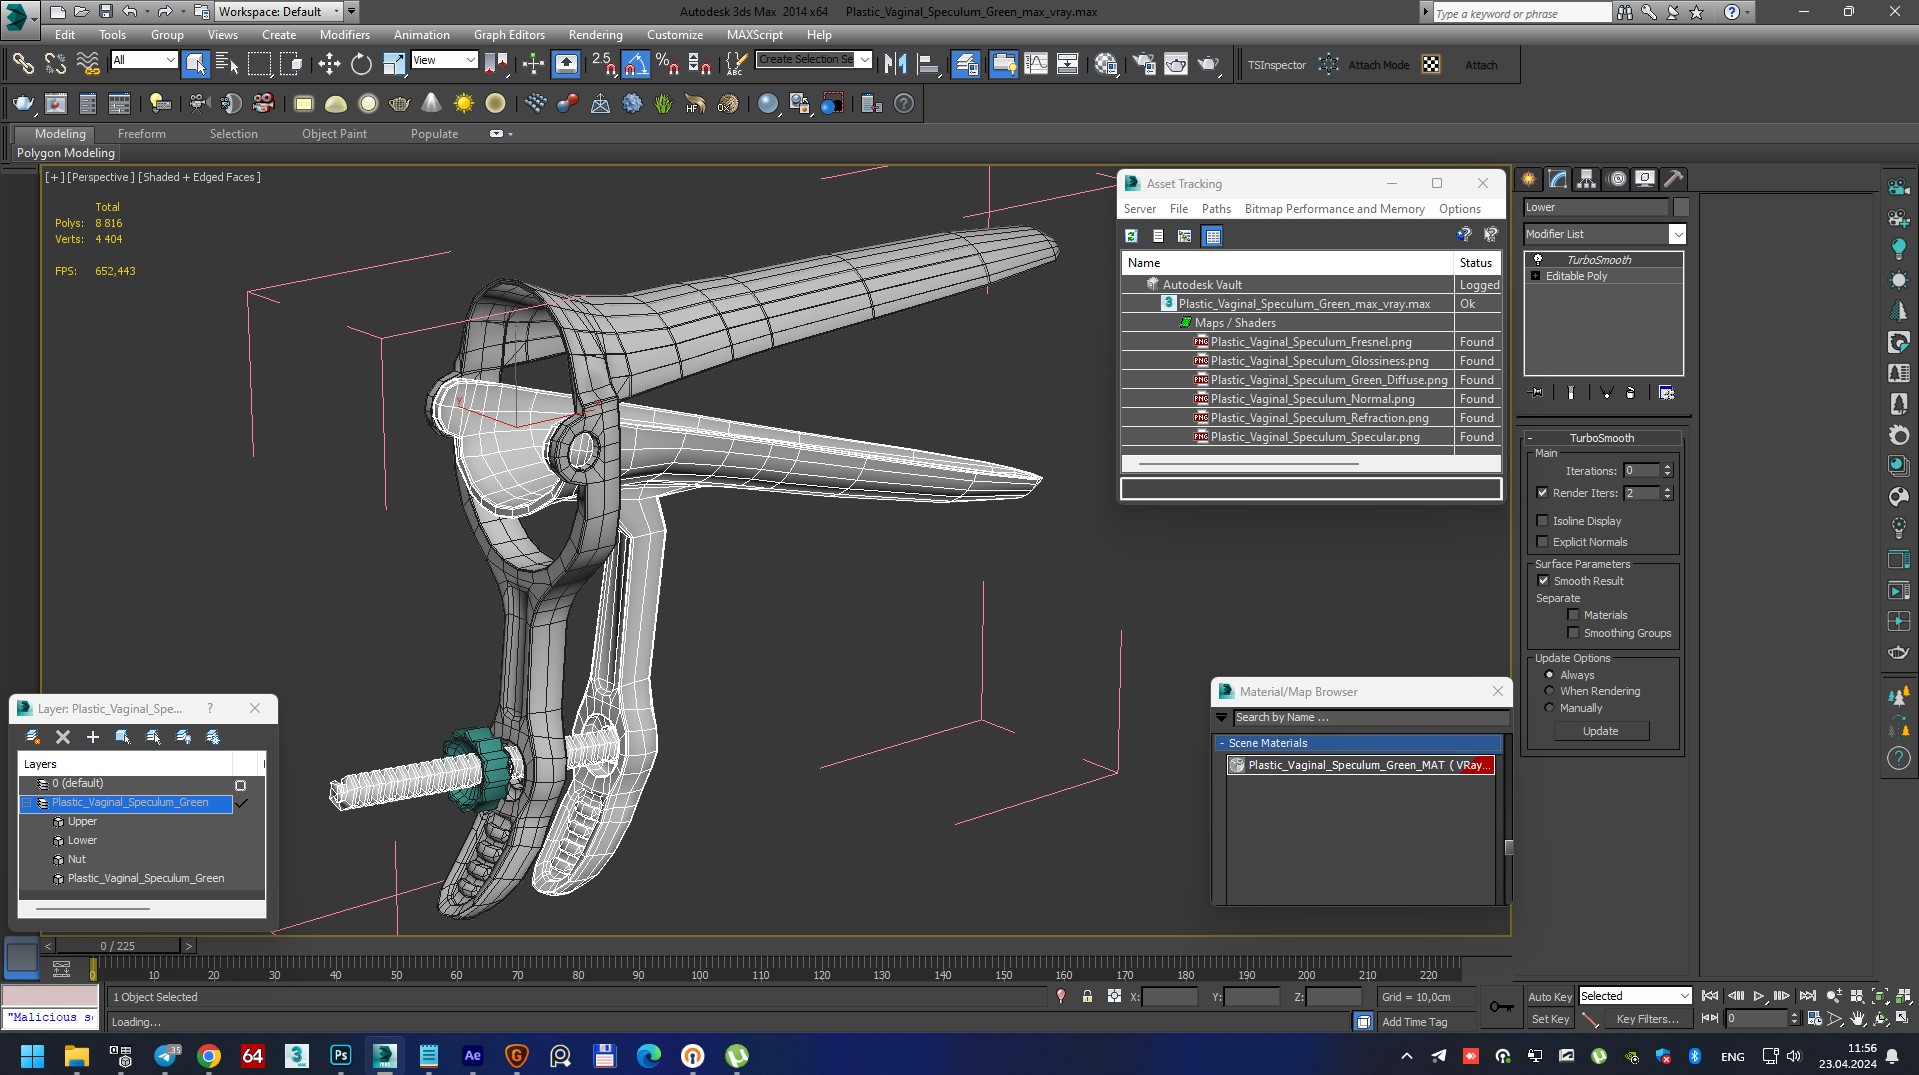Click the Cone primitive icon

pos(431,104)
